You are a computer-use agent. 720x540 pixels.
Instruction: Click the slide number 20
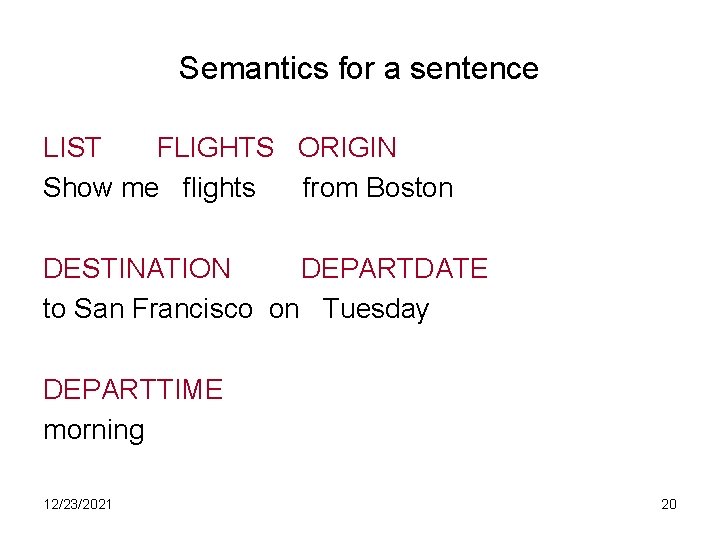[x=669, y=504]
